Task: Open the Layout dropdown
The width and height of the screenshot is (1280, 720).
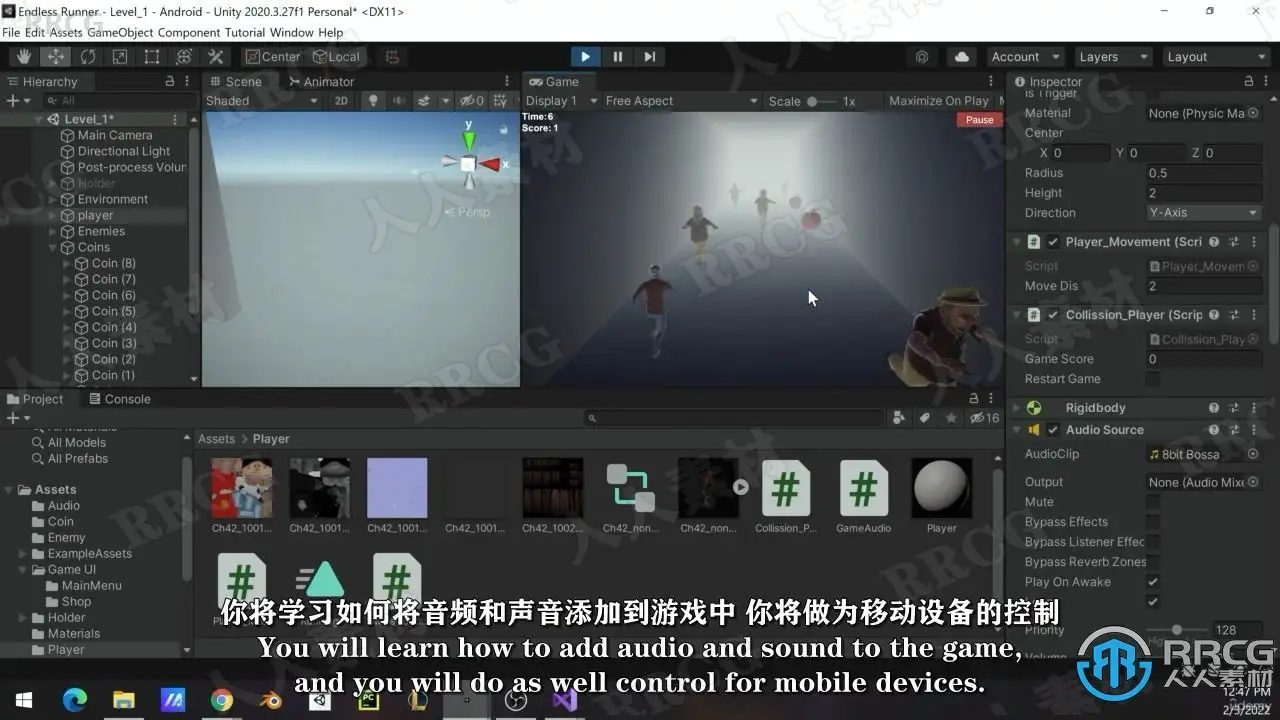Action: pyautogui.click(x=1215, y=57)
